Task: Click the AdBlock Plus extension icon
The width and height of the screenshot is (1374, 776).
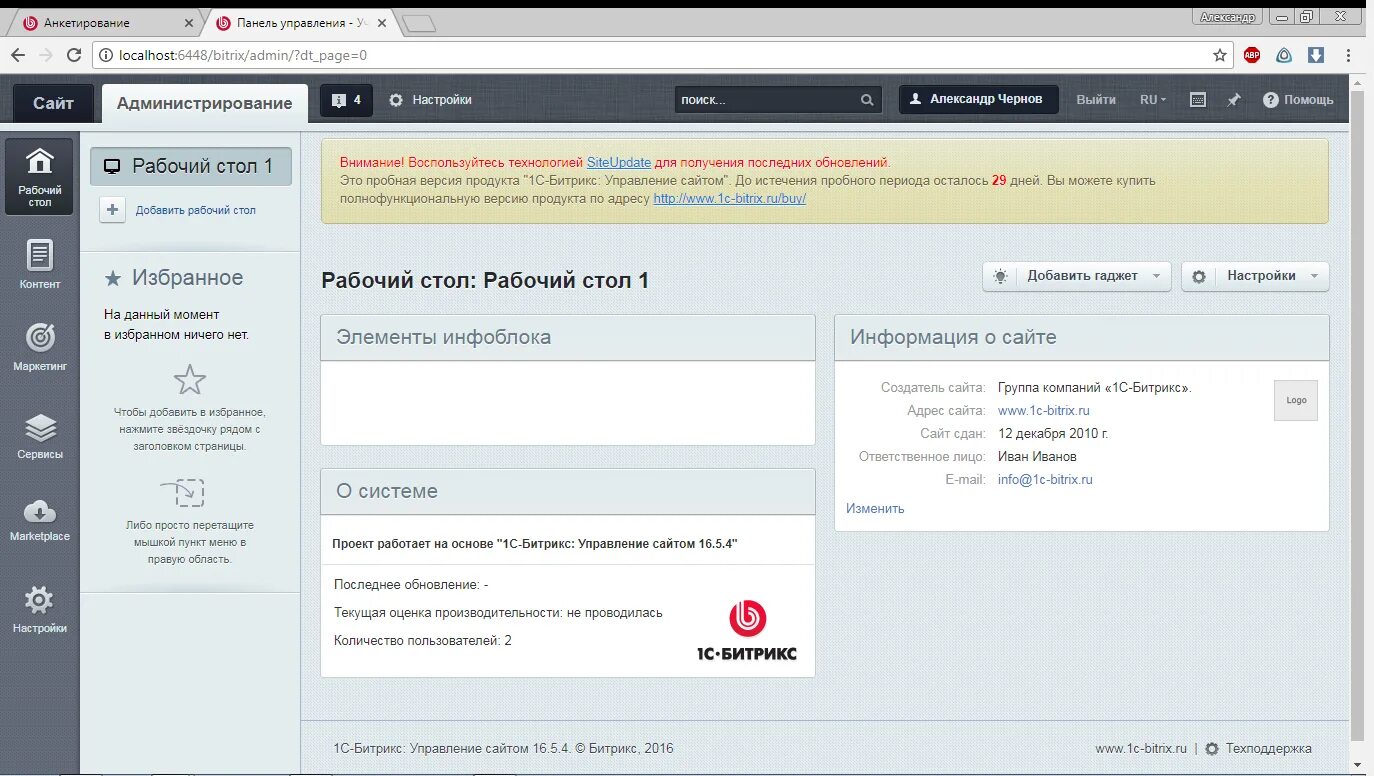Action: 1252,55
